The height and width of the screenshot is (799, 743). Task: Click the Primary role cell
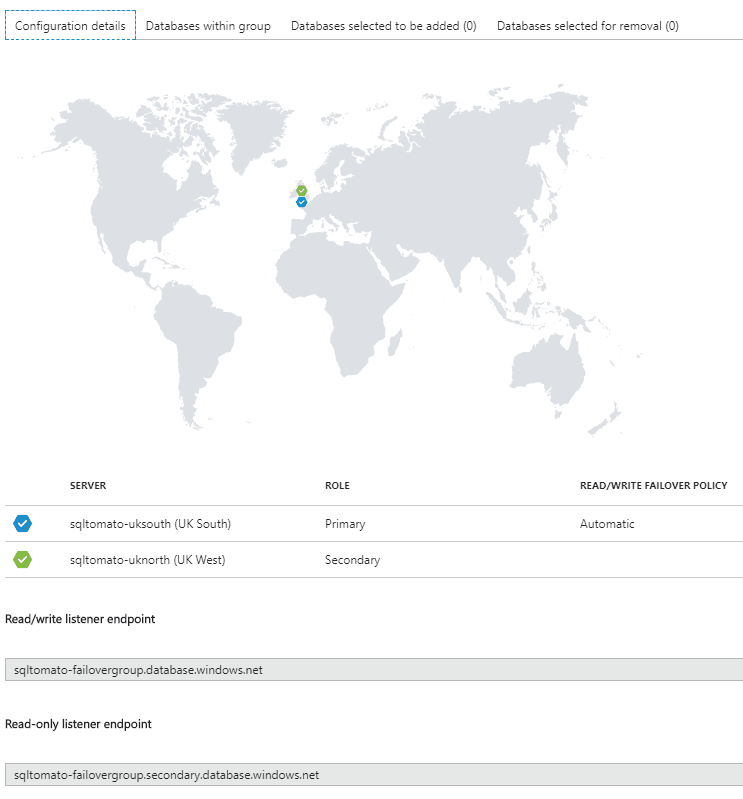click(345, 524)
